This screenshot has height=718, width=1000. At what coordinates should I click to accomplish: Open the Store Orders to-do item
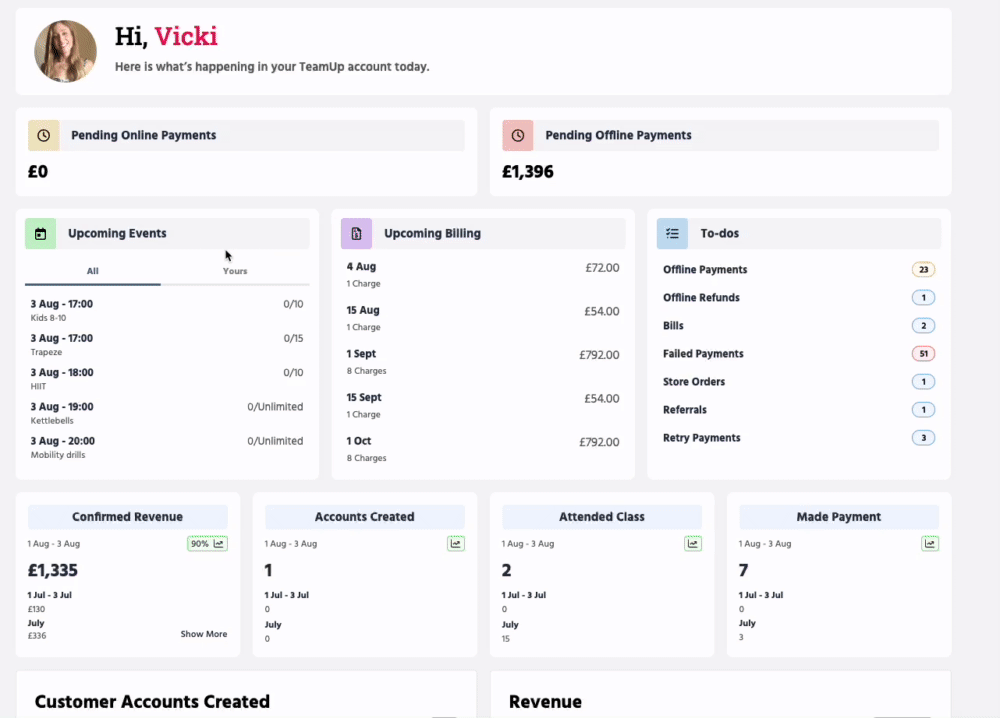pyautogui.click(x=694, y=382)
